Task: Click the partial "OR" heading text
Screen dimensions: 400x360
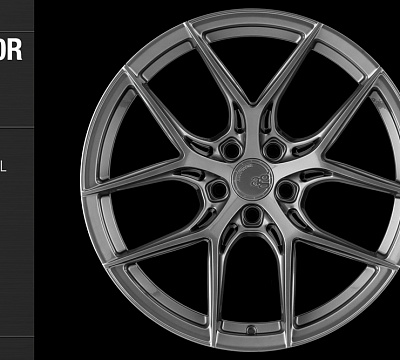Action: [x=11, y=50]
